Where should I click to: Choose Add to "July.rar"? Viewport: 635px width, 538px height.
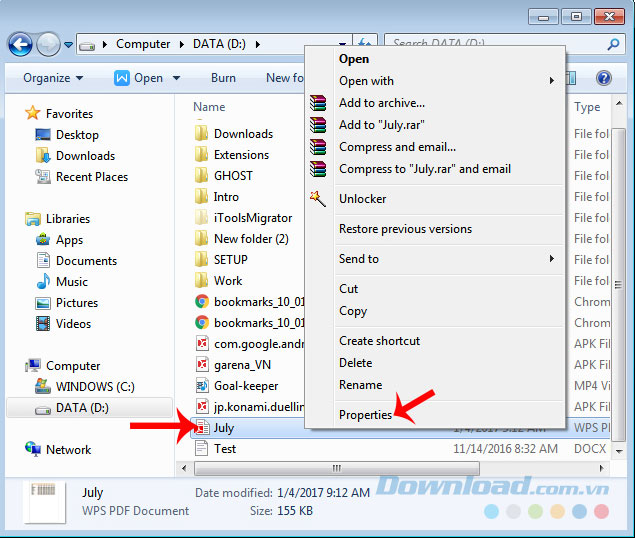point(436,125)
